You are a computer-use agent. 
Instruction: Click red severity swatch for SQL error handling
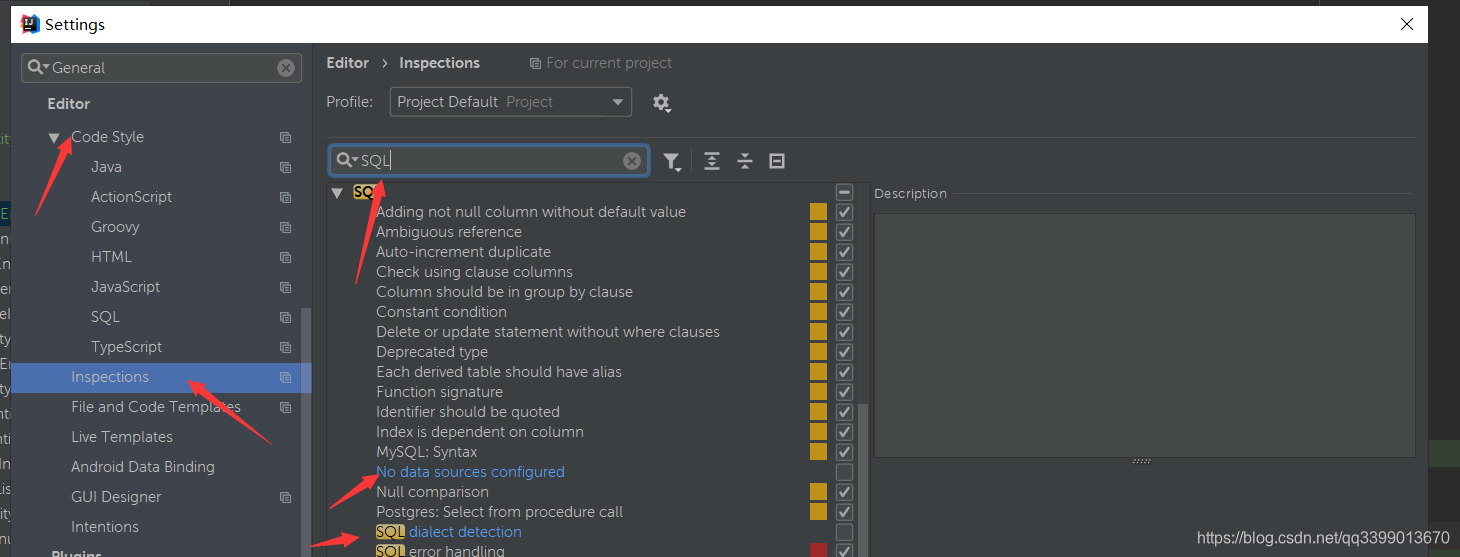point(818,551)
